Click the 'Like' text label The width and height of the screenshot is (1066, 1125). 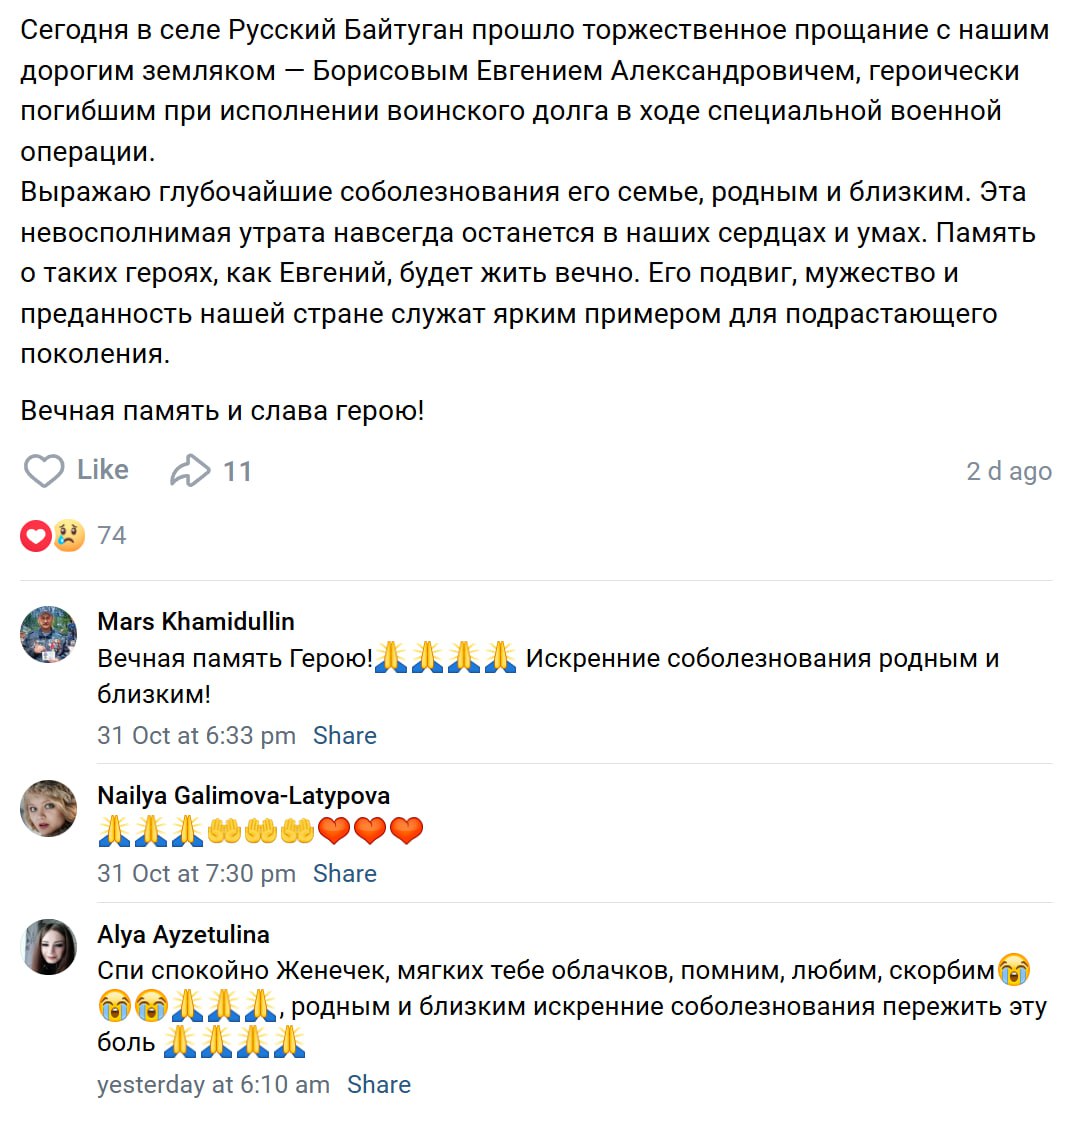[x=103, y=470]
